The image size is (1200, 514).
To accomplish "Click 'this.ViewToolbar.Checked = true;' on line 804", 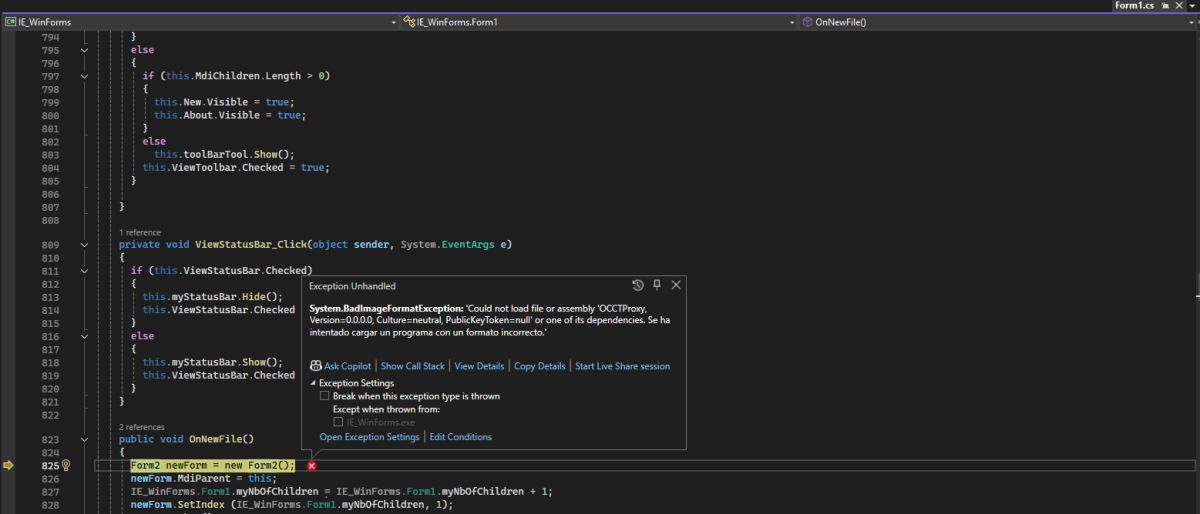I will click(236, 167).
